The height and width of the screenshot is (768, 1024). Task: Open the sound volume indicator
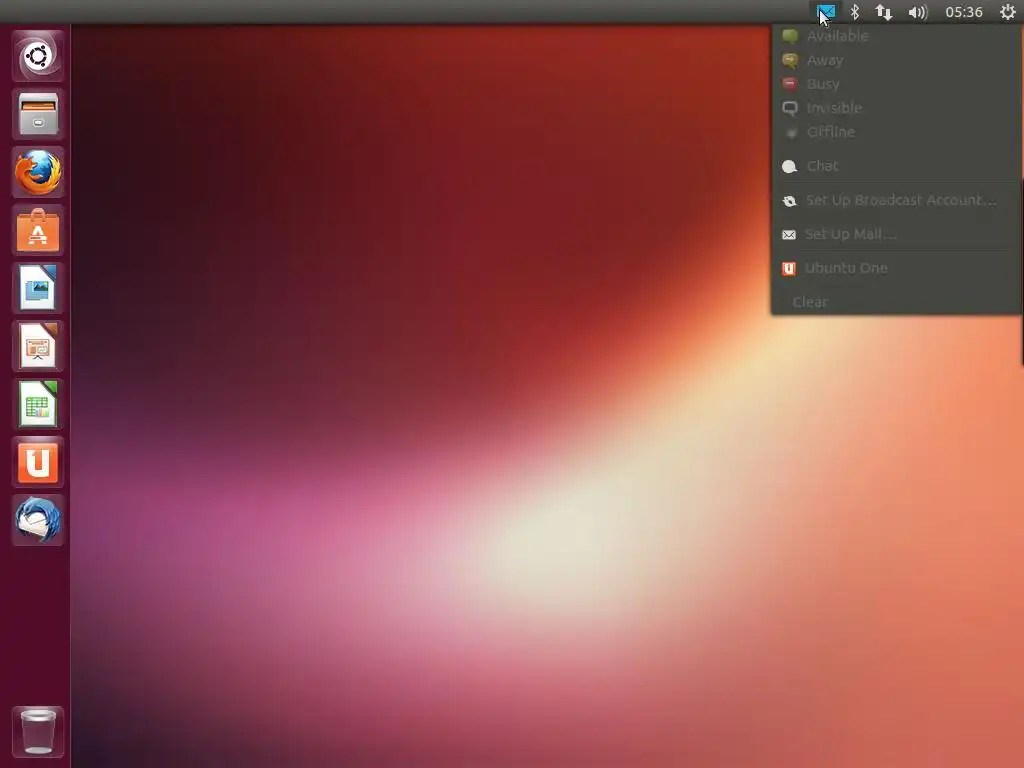click(x=918, y=12)
